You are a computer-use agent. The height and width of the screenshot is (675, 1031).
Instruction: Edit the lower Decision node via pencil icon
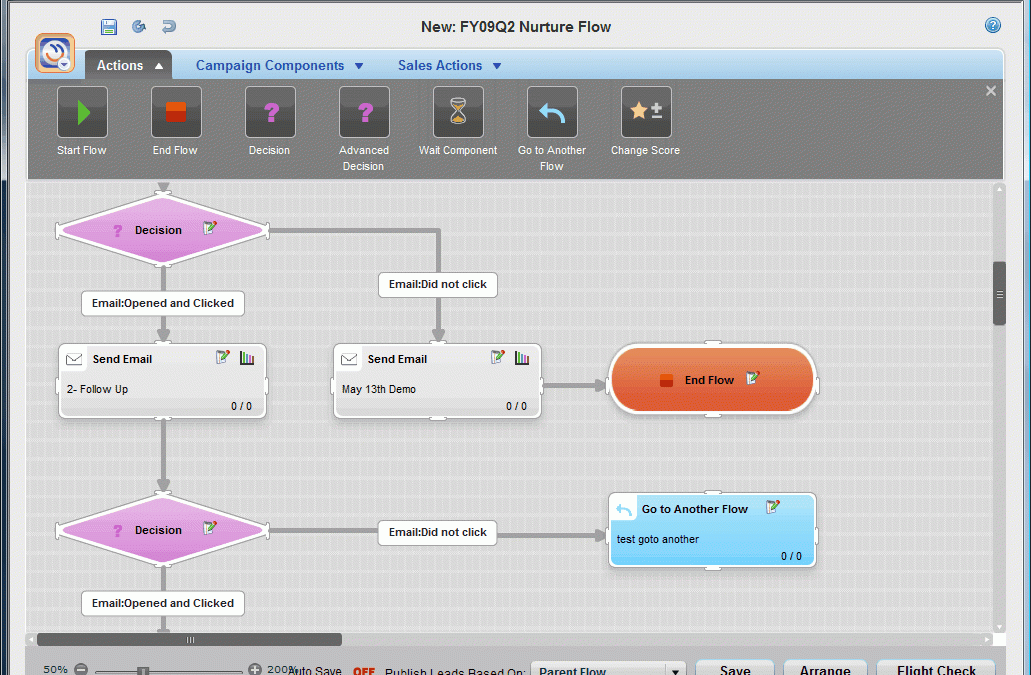(210, 528)
